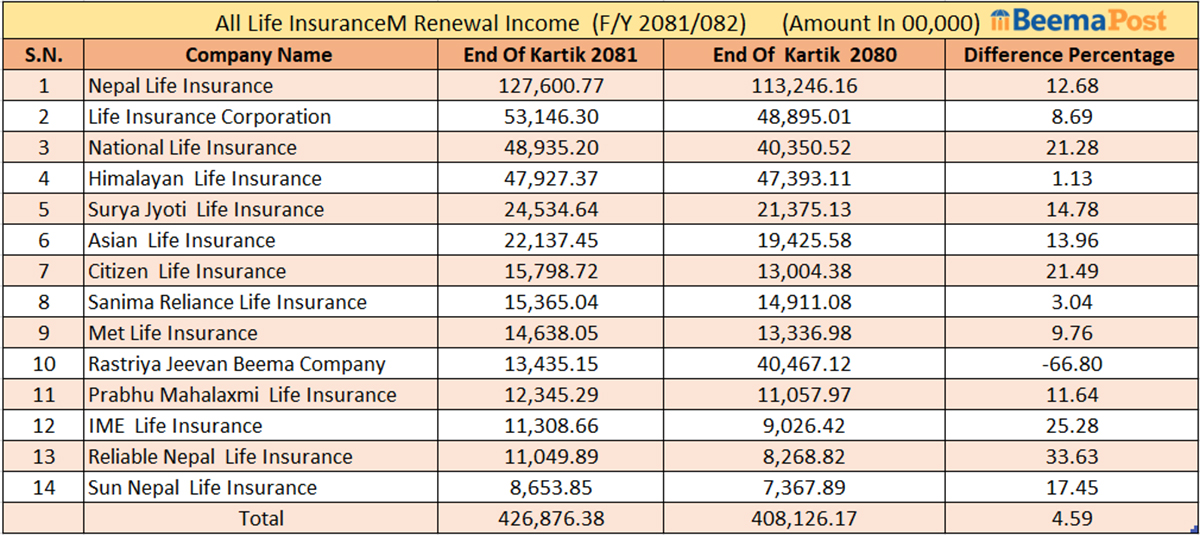Click the -66.80 difference percentage cell
1200x535 pixels.
click(1069, 364)
